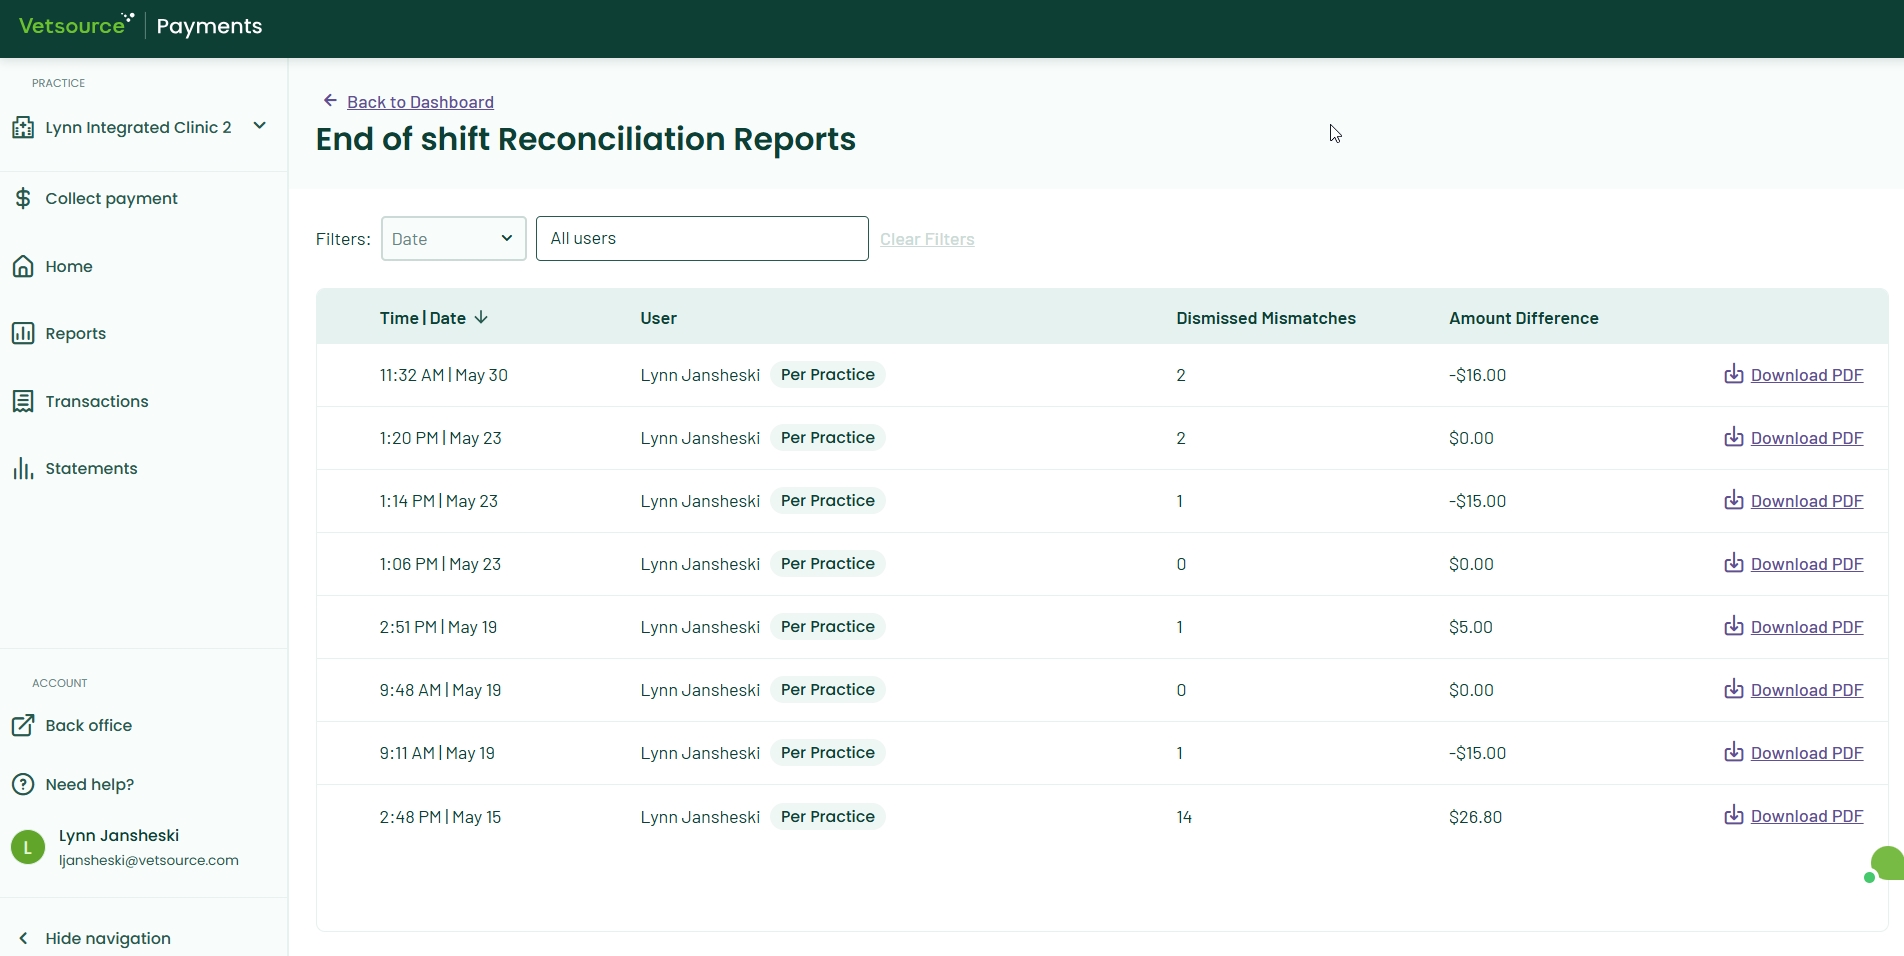
Task: Click the Transactions list icon
Action: [23, 401]
